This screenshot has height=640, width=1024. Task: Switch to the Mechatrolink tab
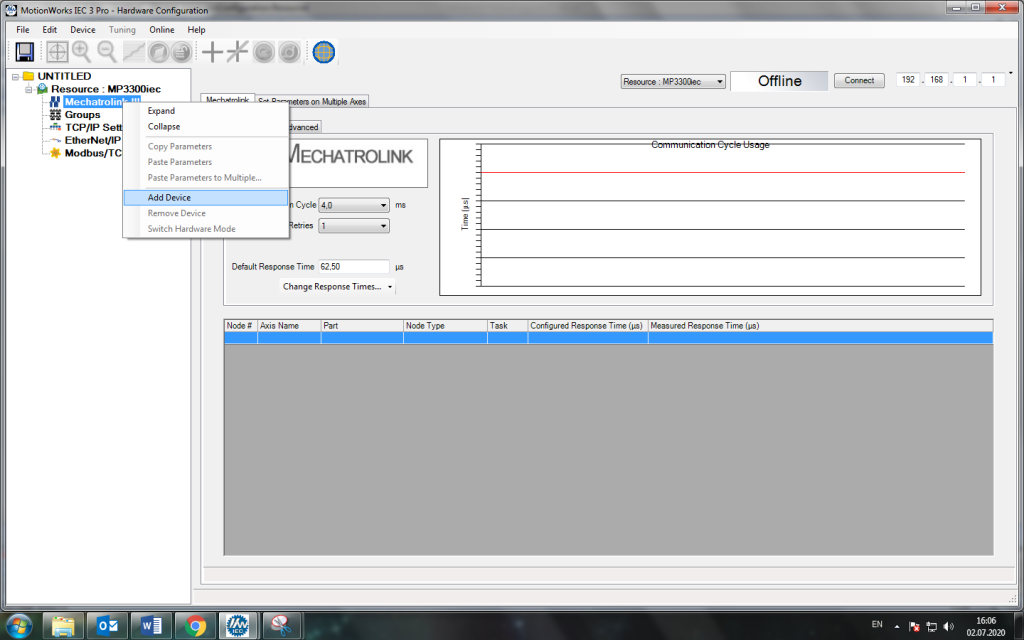pyautogui.click(x=227, y=100)
